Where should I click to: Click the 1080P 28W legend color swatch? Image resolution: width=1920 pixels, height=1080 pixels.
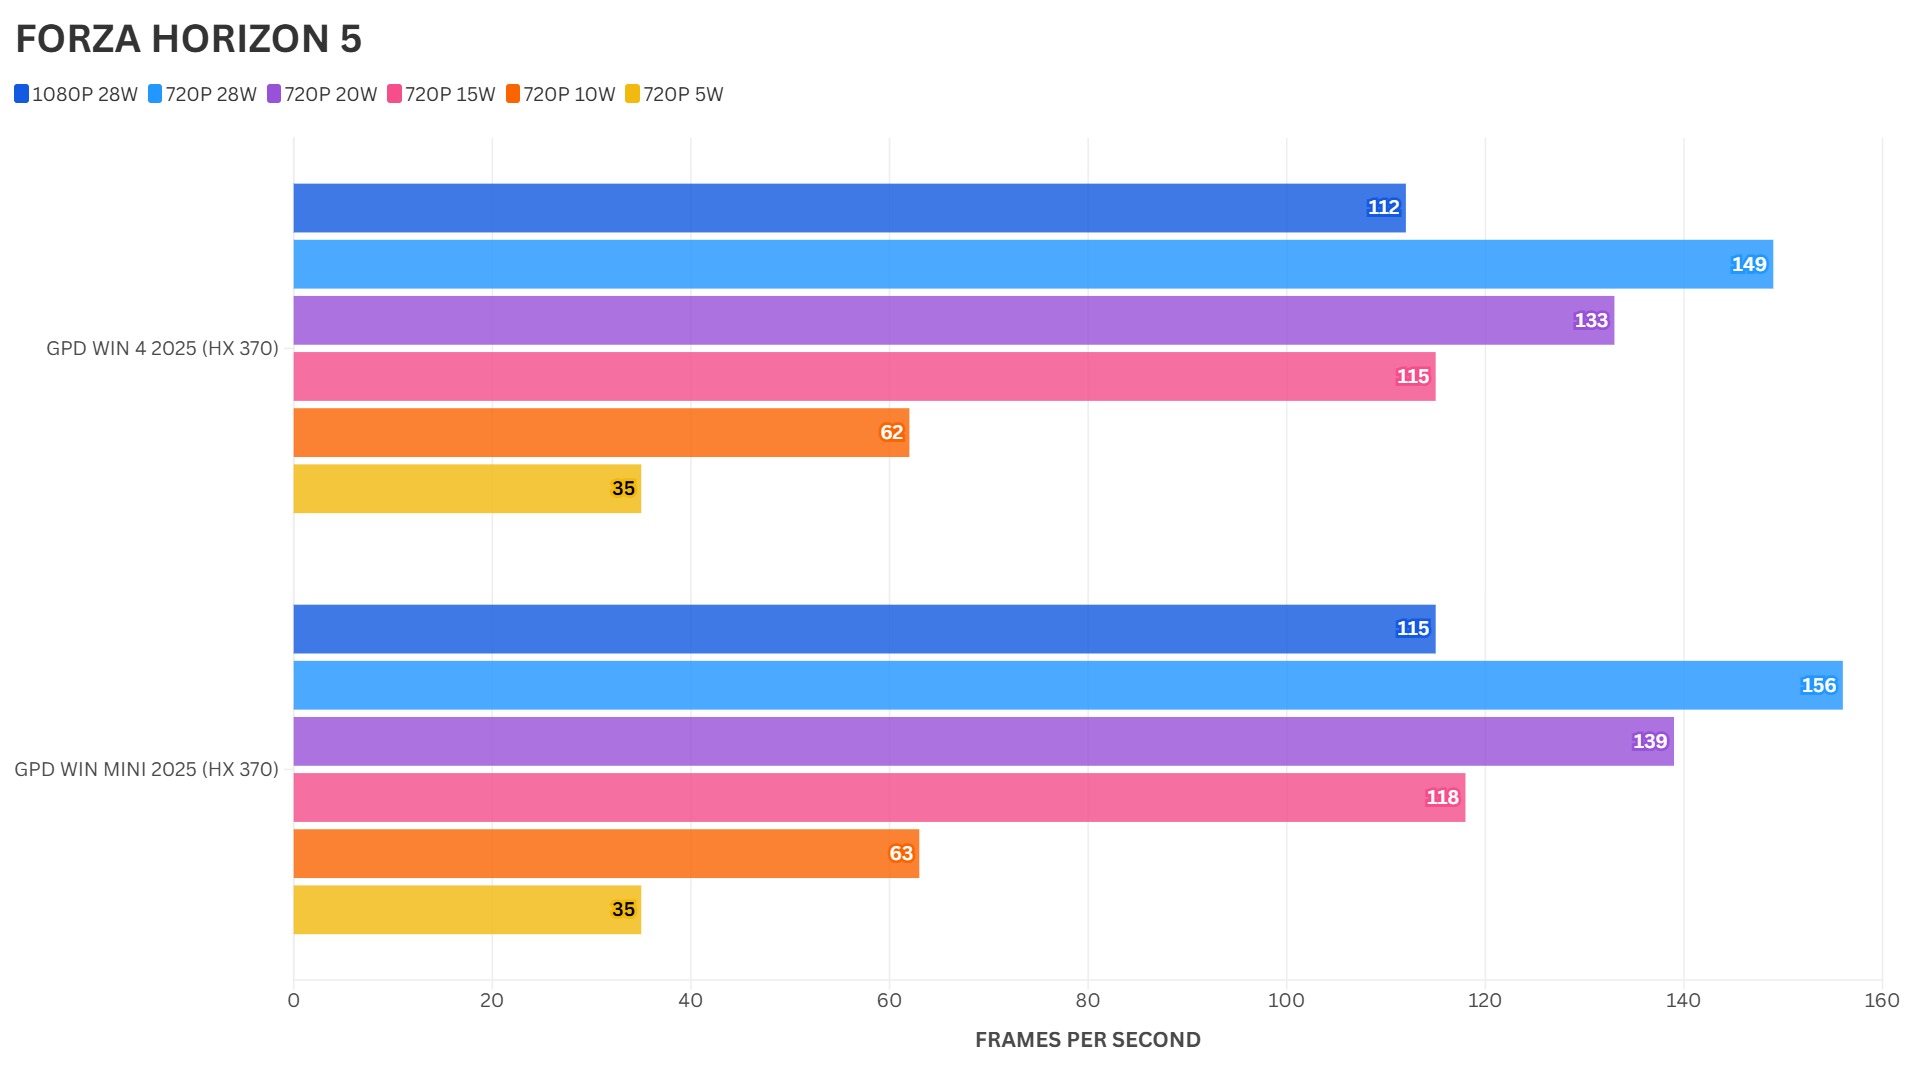click(22, 94)
